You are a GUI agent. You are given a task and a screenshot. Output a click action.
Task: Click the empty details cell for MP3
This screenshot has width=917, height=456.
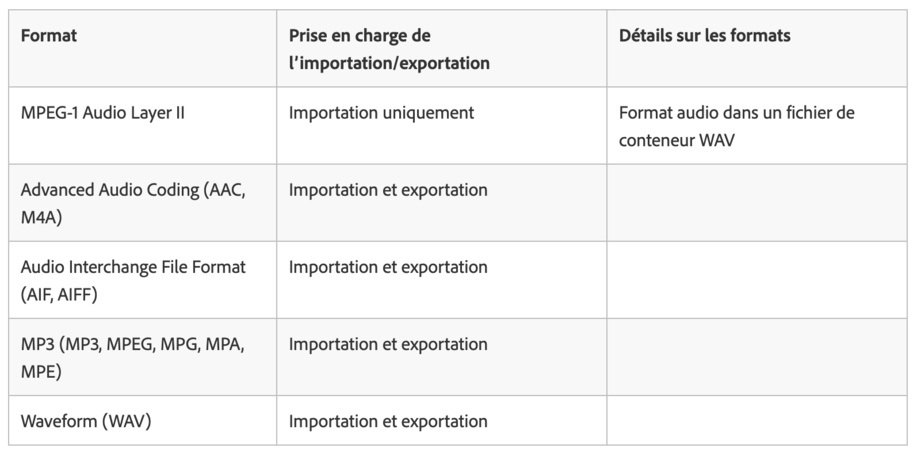pos(757,357)
